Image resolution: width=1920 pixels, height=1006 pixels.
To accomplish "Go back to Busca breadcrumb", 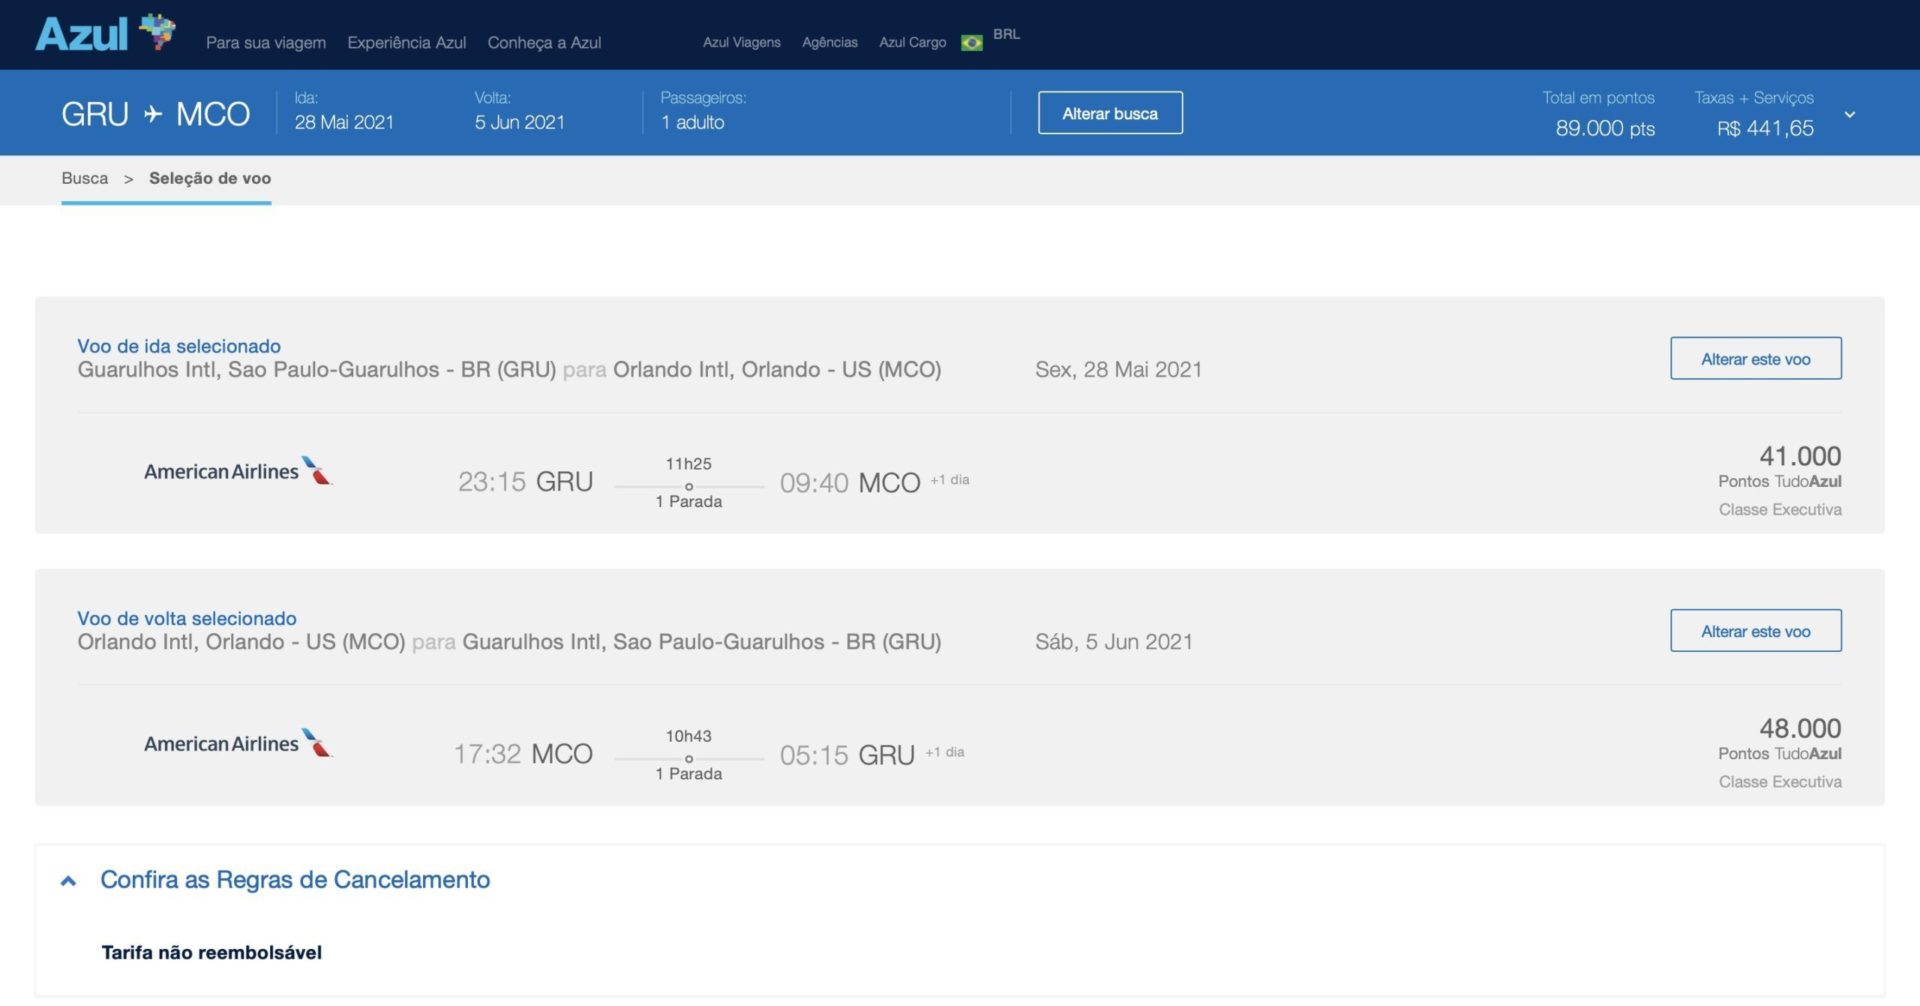I will pyautogui.click(x=85, y=178).
